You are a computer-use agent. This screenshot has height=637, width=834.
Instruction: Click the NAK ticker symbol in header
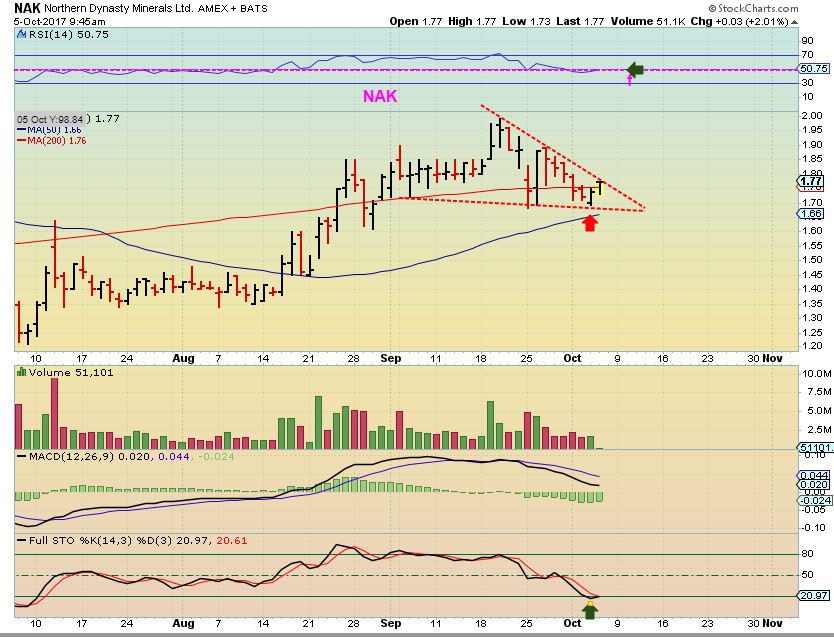(27, 8)
